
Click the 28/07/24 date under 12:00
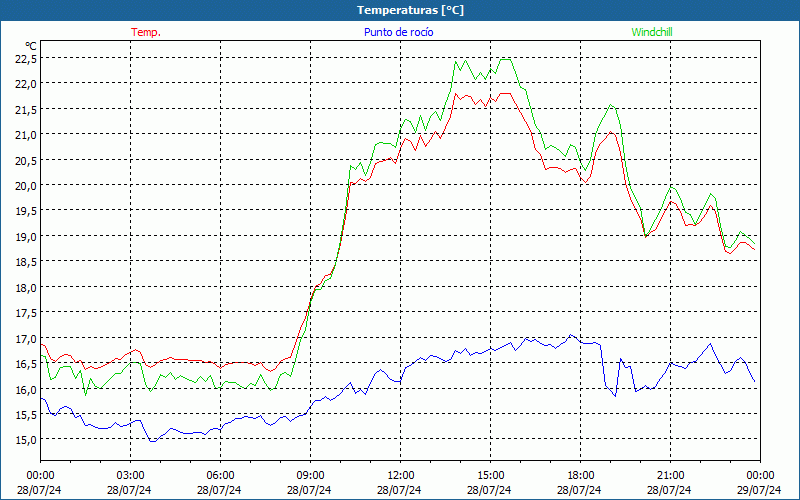[399, 490]
